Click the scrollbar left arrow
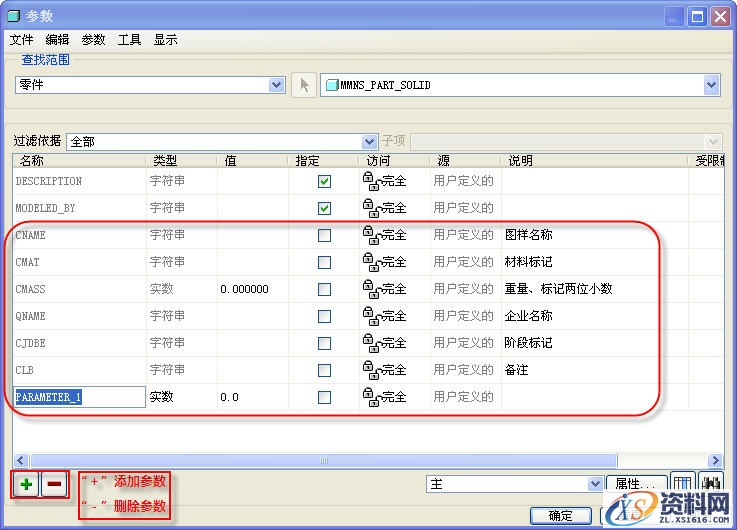 coord(21,460)
